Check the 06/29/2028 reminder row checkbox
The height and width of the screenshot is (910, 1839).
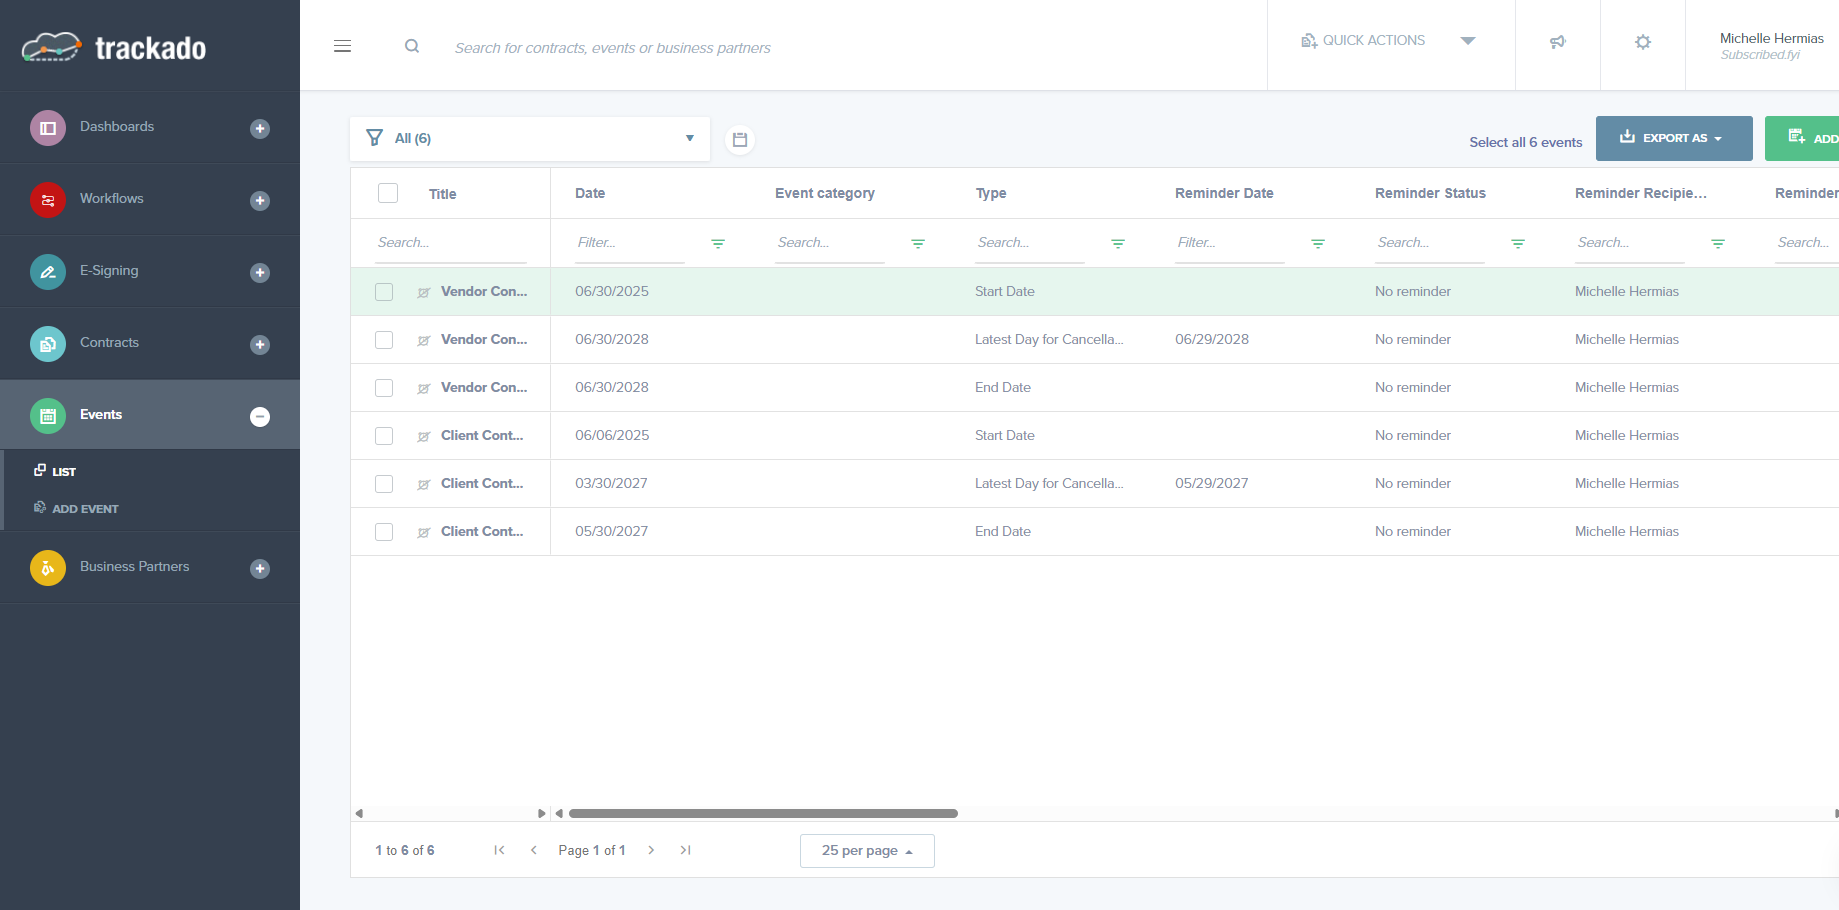tap(384, 340)
